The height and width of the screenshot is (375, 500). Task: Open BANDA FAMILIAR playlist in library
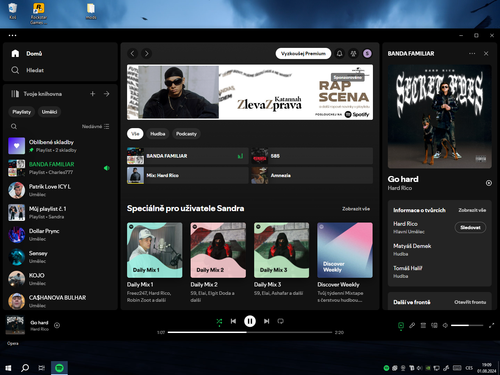(x=60, y=168)
